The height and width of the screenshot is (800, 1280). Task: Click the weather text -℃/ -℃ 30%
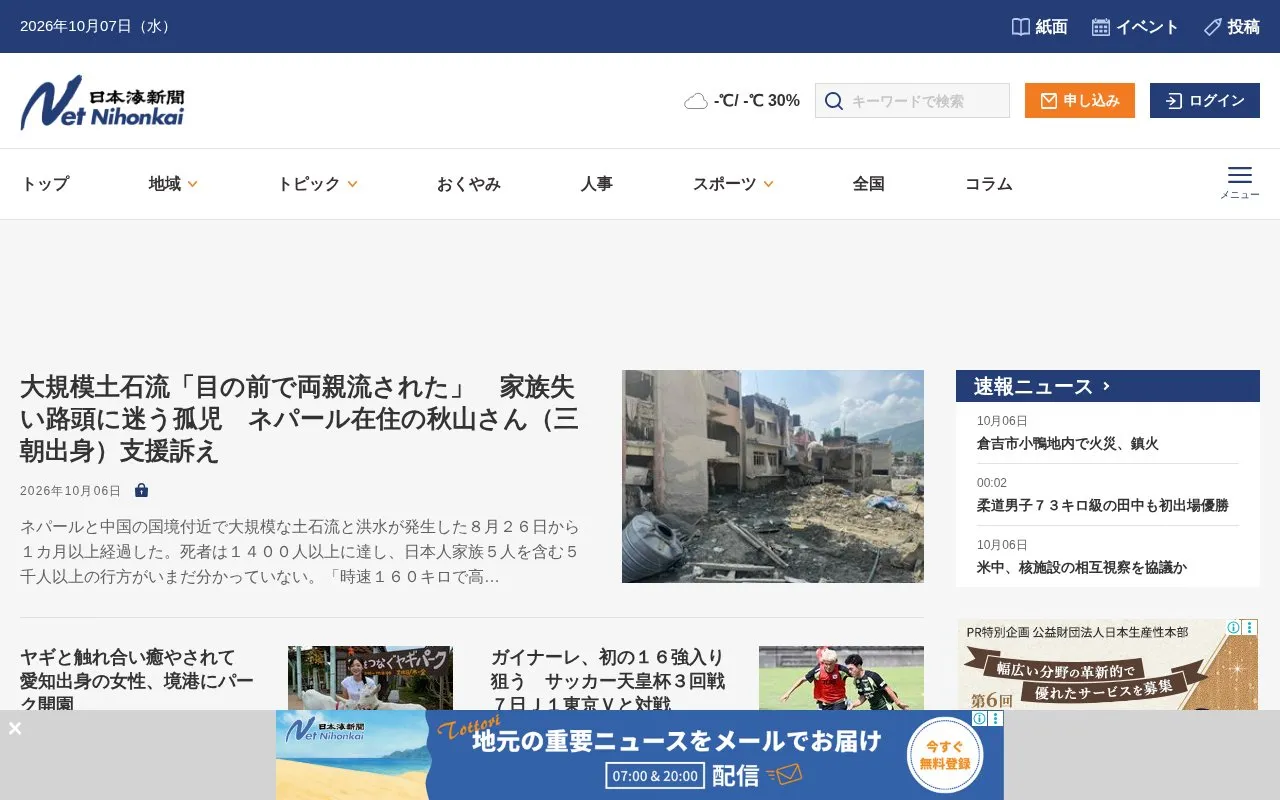(x=757, y=101)
